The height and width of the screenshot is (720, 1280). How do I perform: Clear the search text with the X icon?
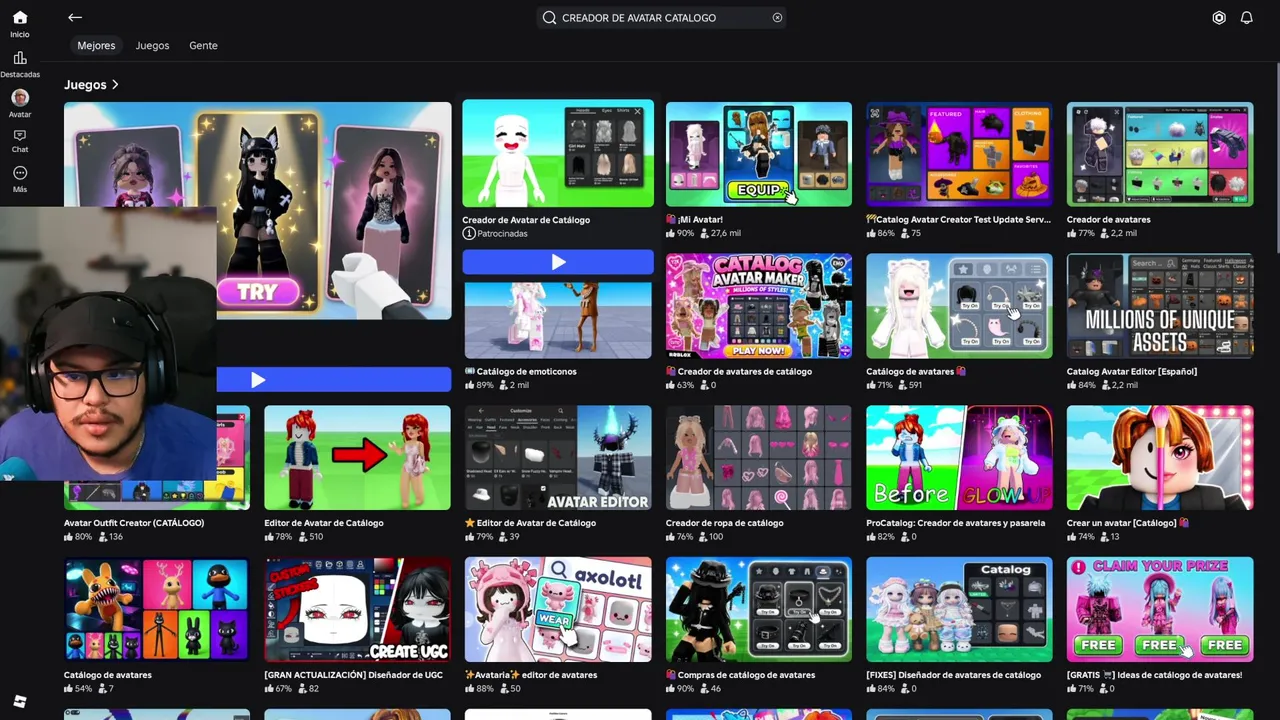[777, 17]
